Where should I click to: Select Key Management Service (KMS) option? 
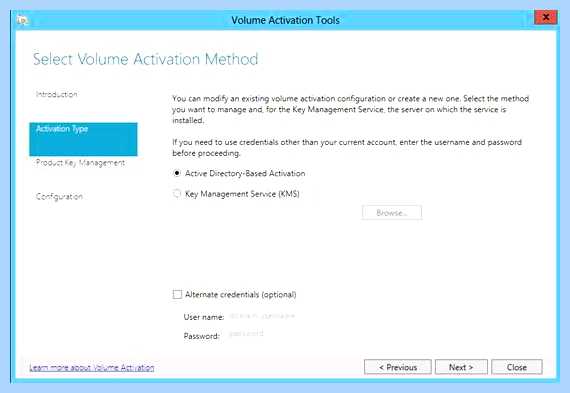click(x=177, y=194)
